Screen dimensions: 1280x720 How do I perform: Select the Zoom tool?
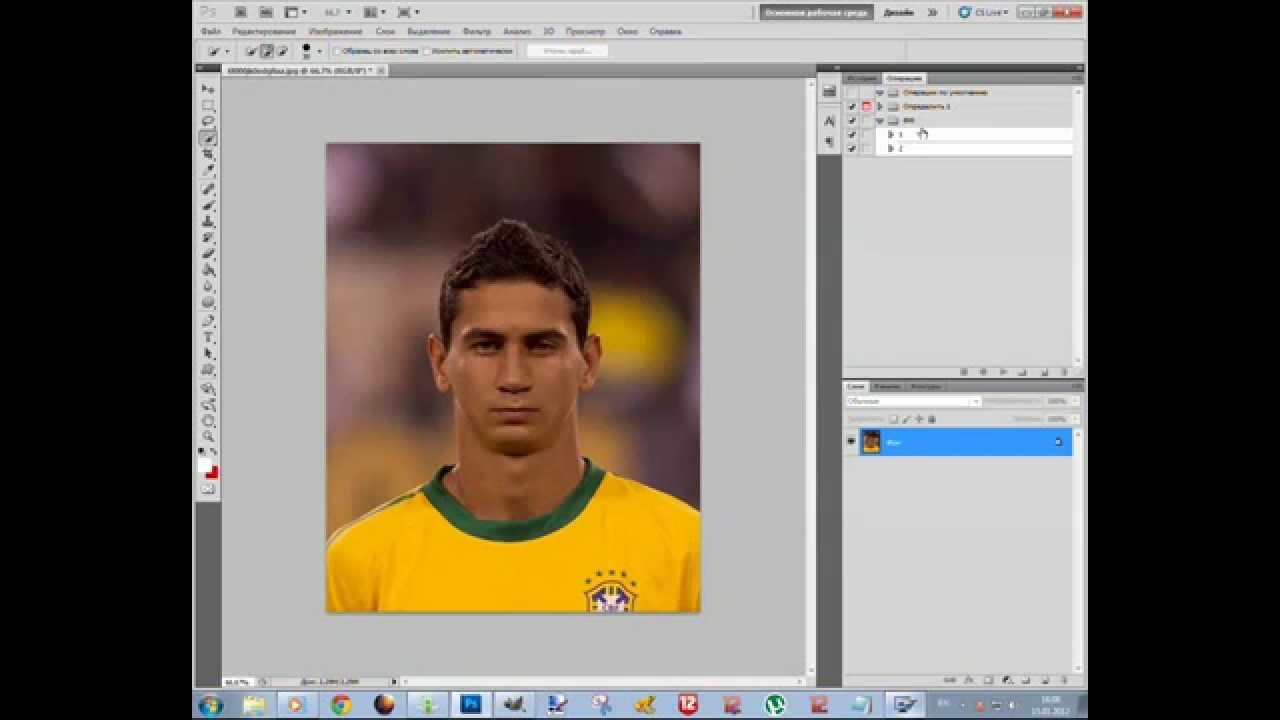[x=208, y=437]
